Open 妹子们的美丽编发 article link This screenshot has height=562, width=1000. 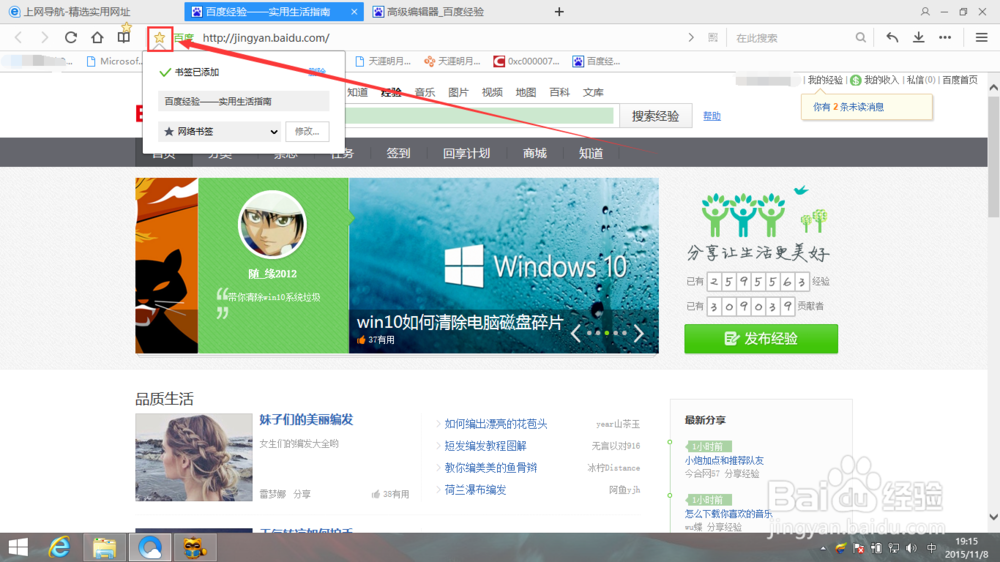pos(306,420)
